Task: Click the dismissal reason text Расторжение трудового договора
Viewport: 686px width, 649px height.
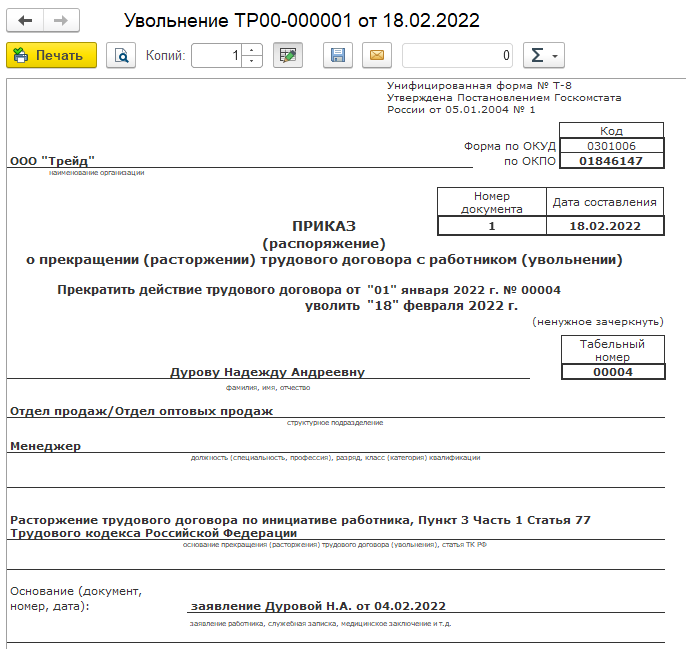Action: coord(300,526)
